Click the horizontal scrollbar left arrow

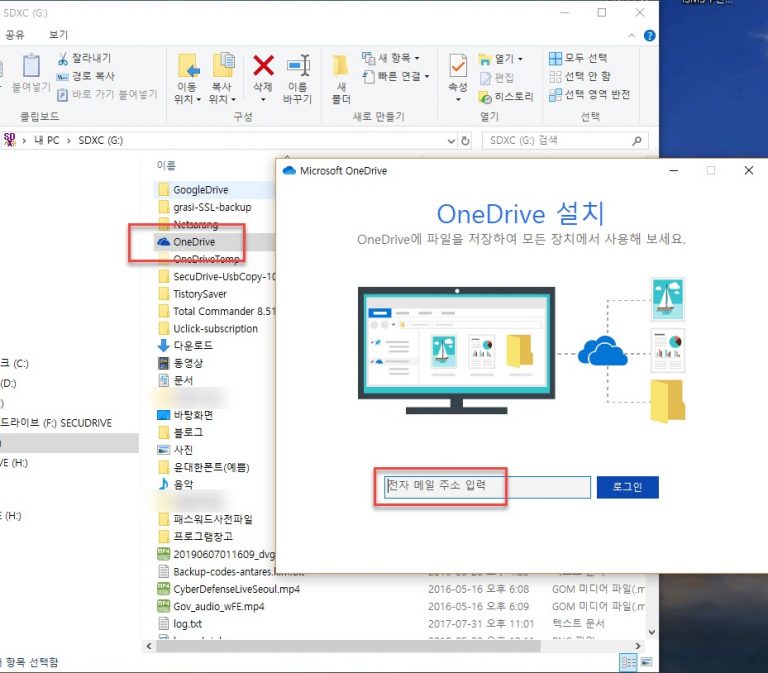click(x=149, y=647)
